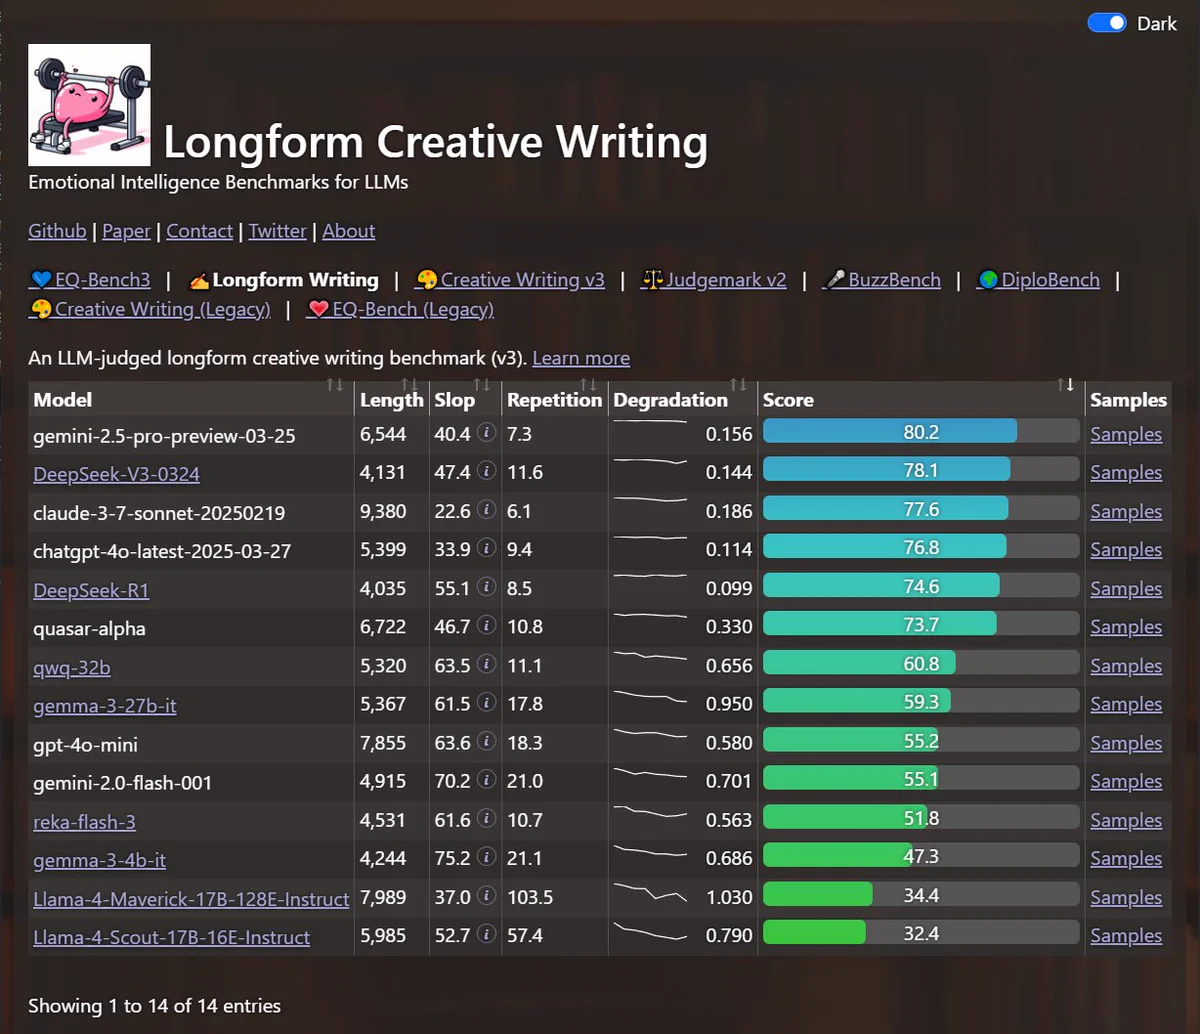Click Slop info icon for gemini-2.5-pro-preview
Image resolution: width=1200 pixels, height=1034 pixels.
coord(486,433)
